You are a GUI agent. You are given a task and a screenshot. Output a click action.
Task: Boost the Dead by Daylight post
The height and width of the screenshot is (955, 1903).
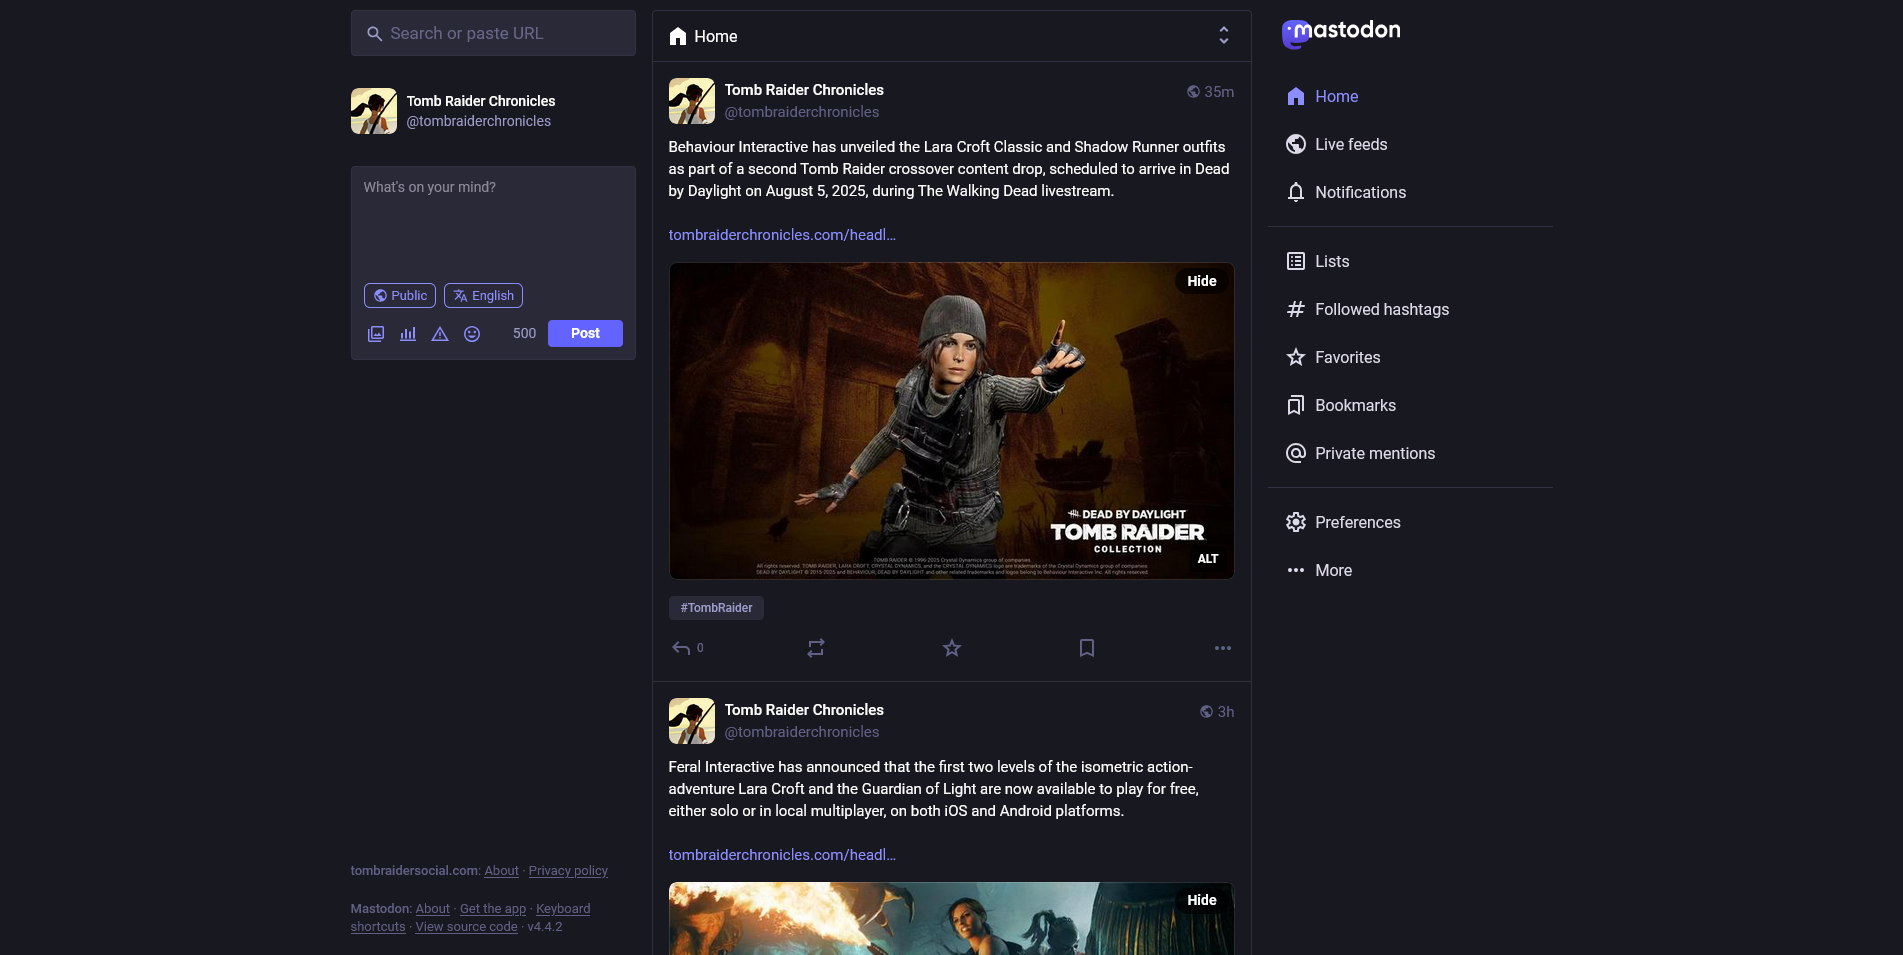click(816, 648)
